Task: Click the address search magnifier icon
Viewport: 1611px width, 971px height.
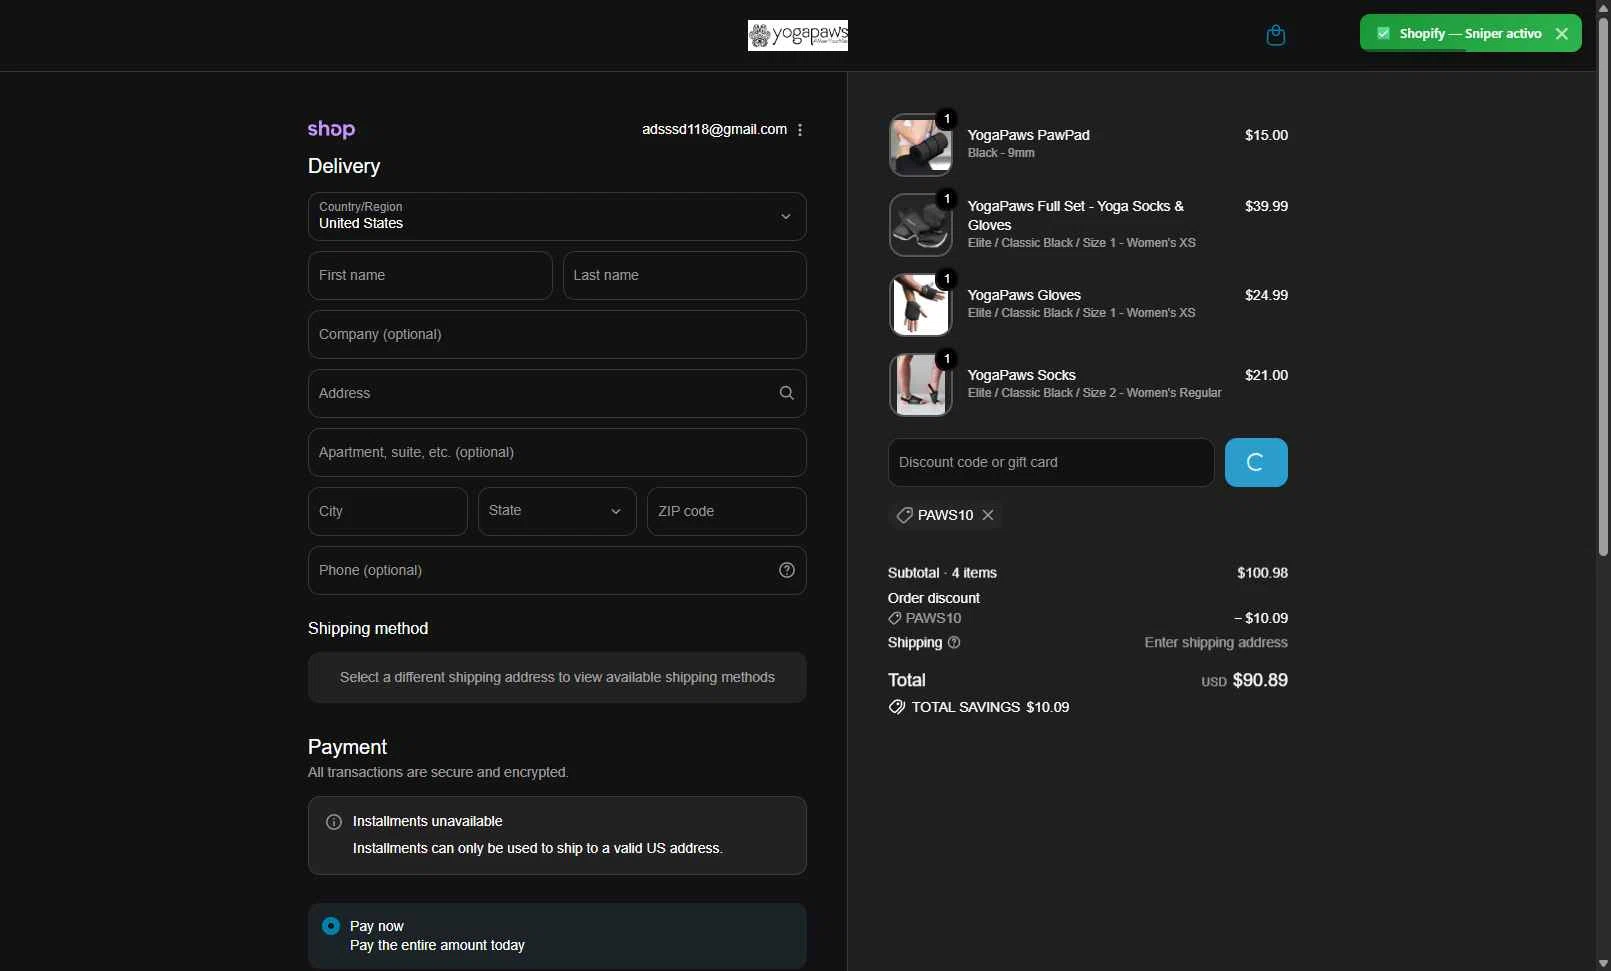Action: click(x=787, y=393)
